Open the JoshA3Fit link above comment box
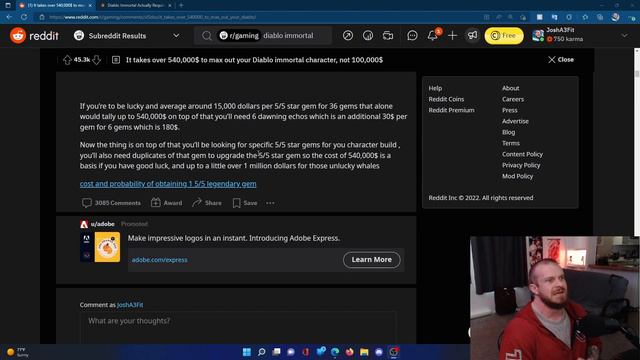This screenshot has width=640, height=360. point(130,305)
